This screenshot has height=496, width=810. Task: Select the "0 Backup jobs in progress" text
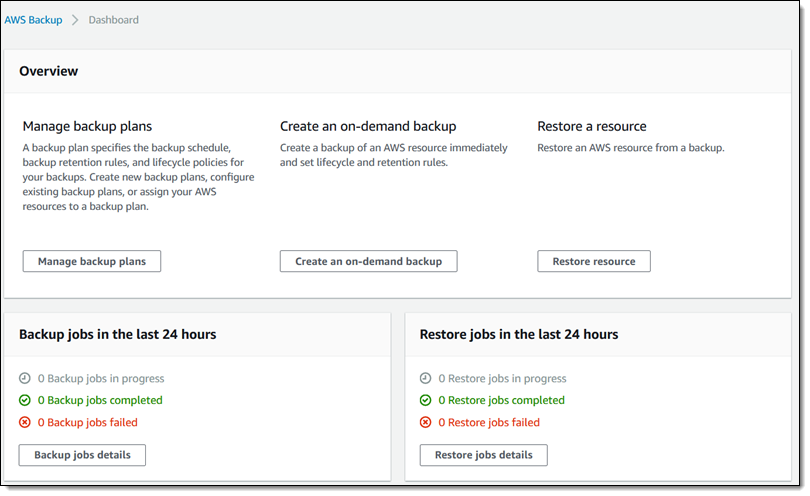101,379
